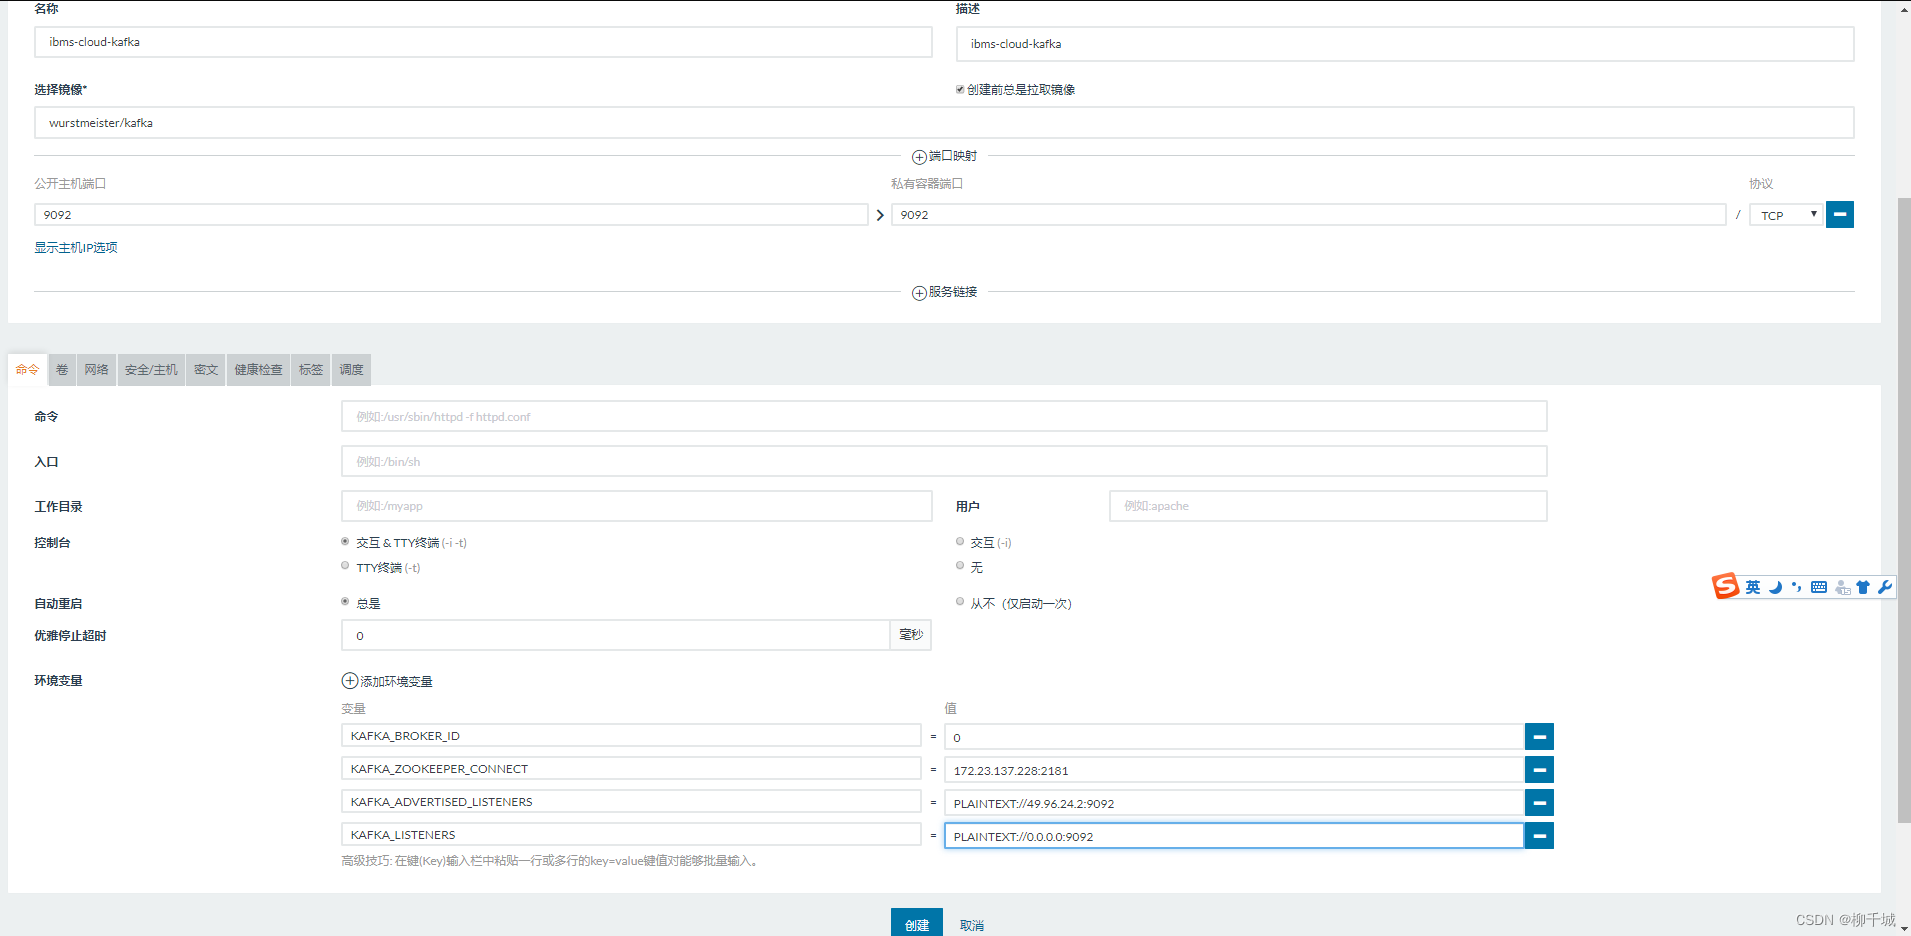Go to the 密文 tab
The image size is (1911, 936).
tap(206, 370)
